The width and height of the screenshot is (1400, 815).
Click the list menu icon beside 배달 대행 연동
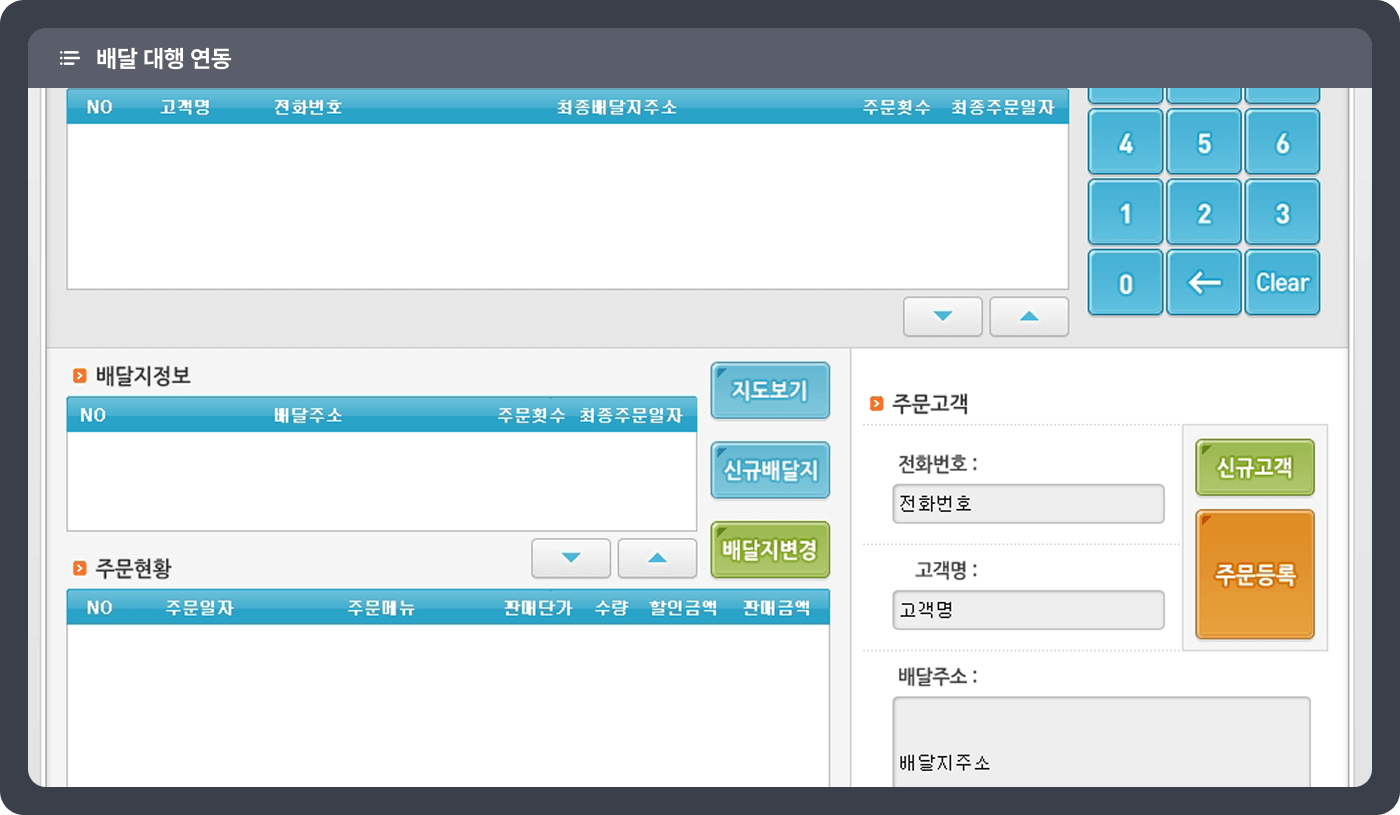pyautogui.click(x=69, y=58)
